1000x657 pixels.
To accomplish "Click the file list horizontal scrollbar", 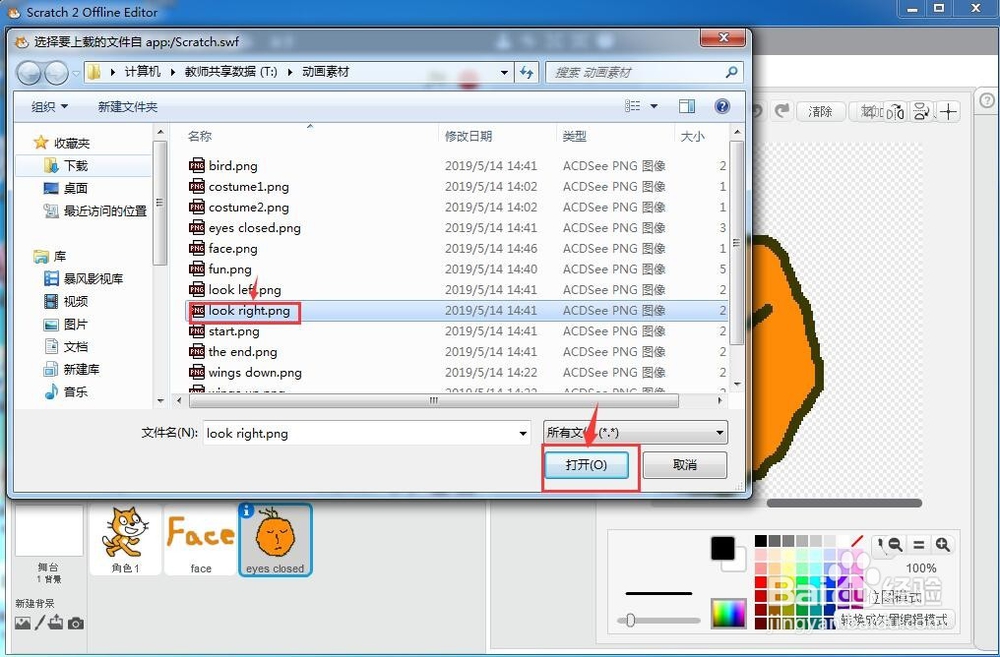I will point(434,401).
